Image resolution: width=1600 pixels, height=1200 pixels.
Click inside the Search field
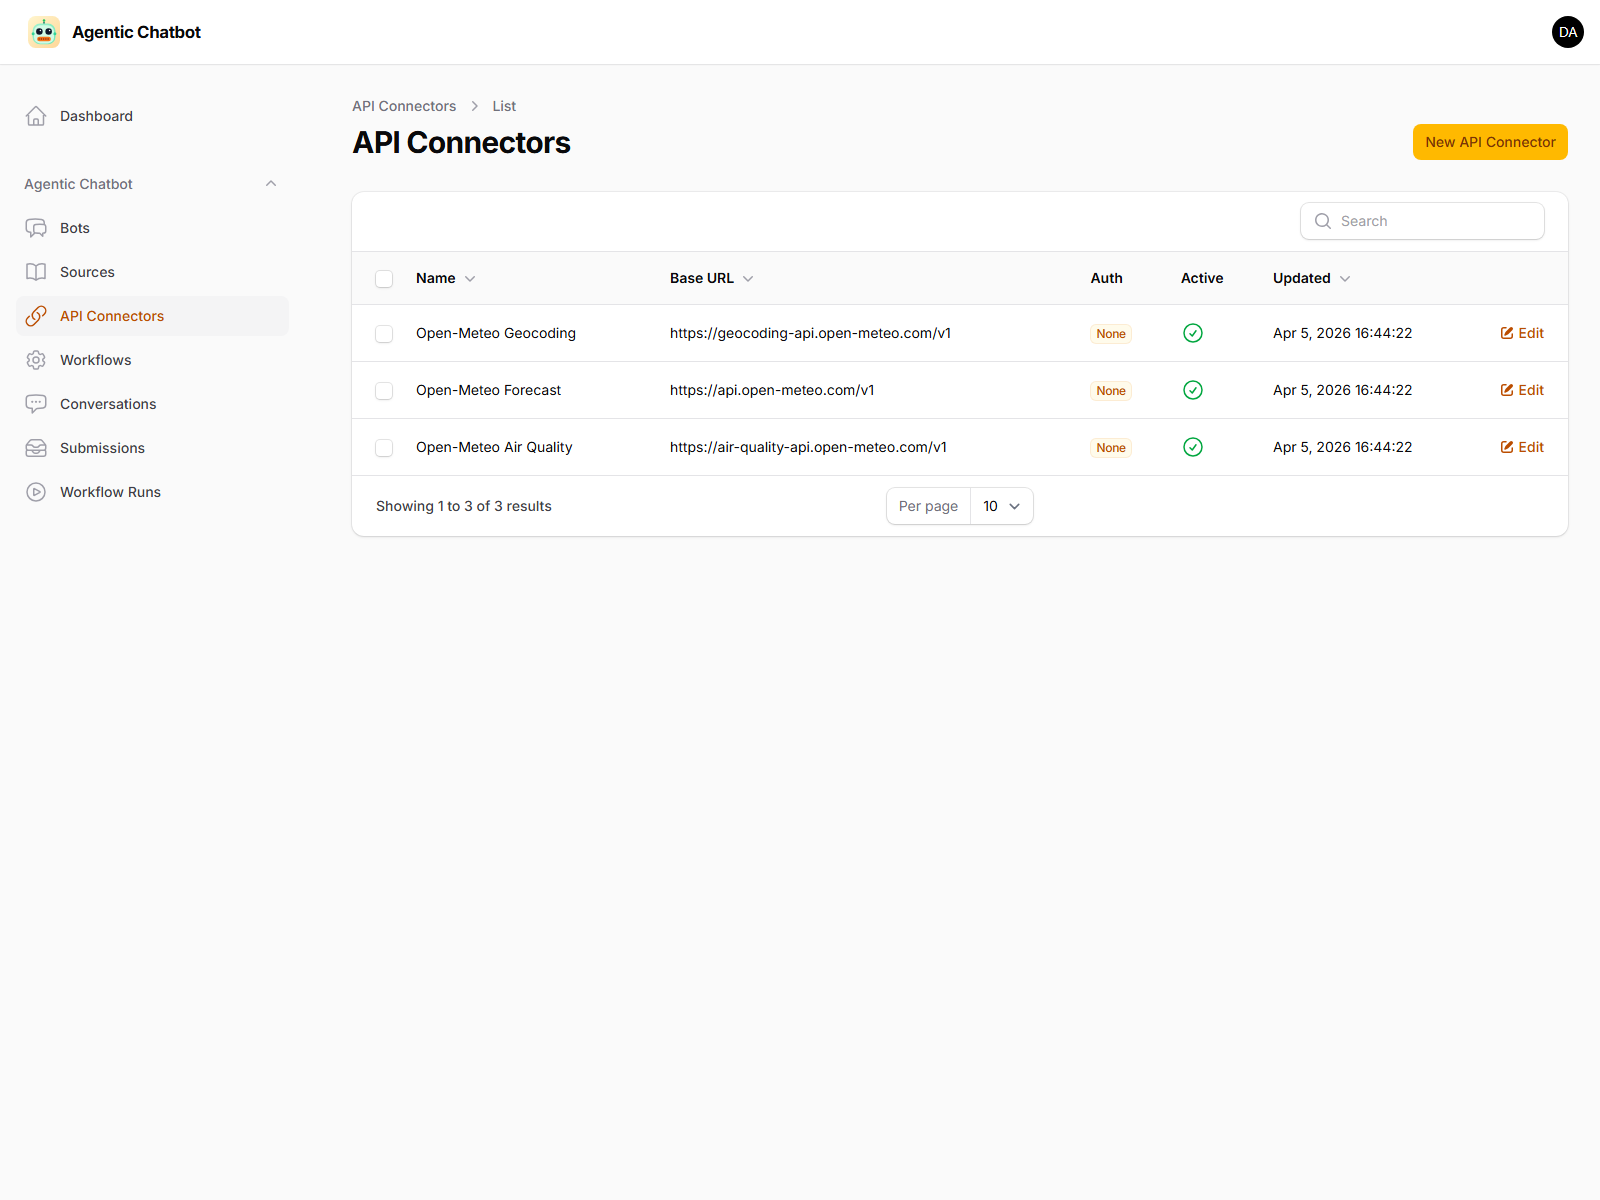point(1422,221)
